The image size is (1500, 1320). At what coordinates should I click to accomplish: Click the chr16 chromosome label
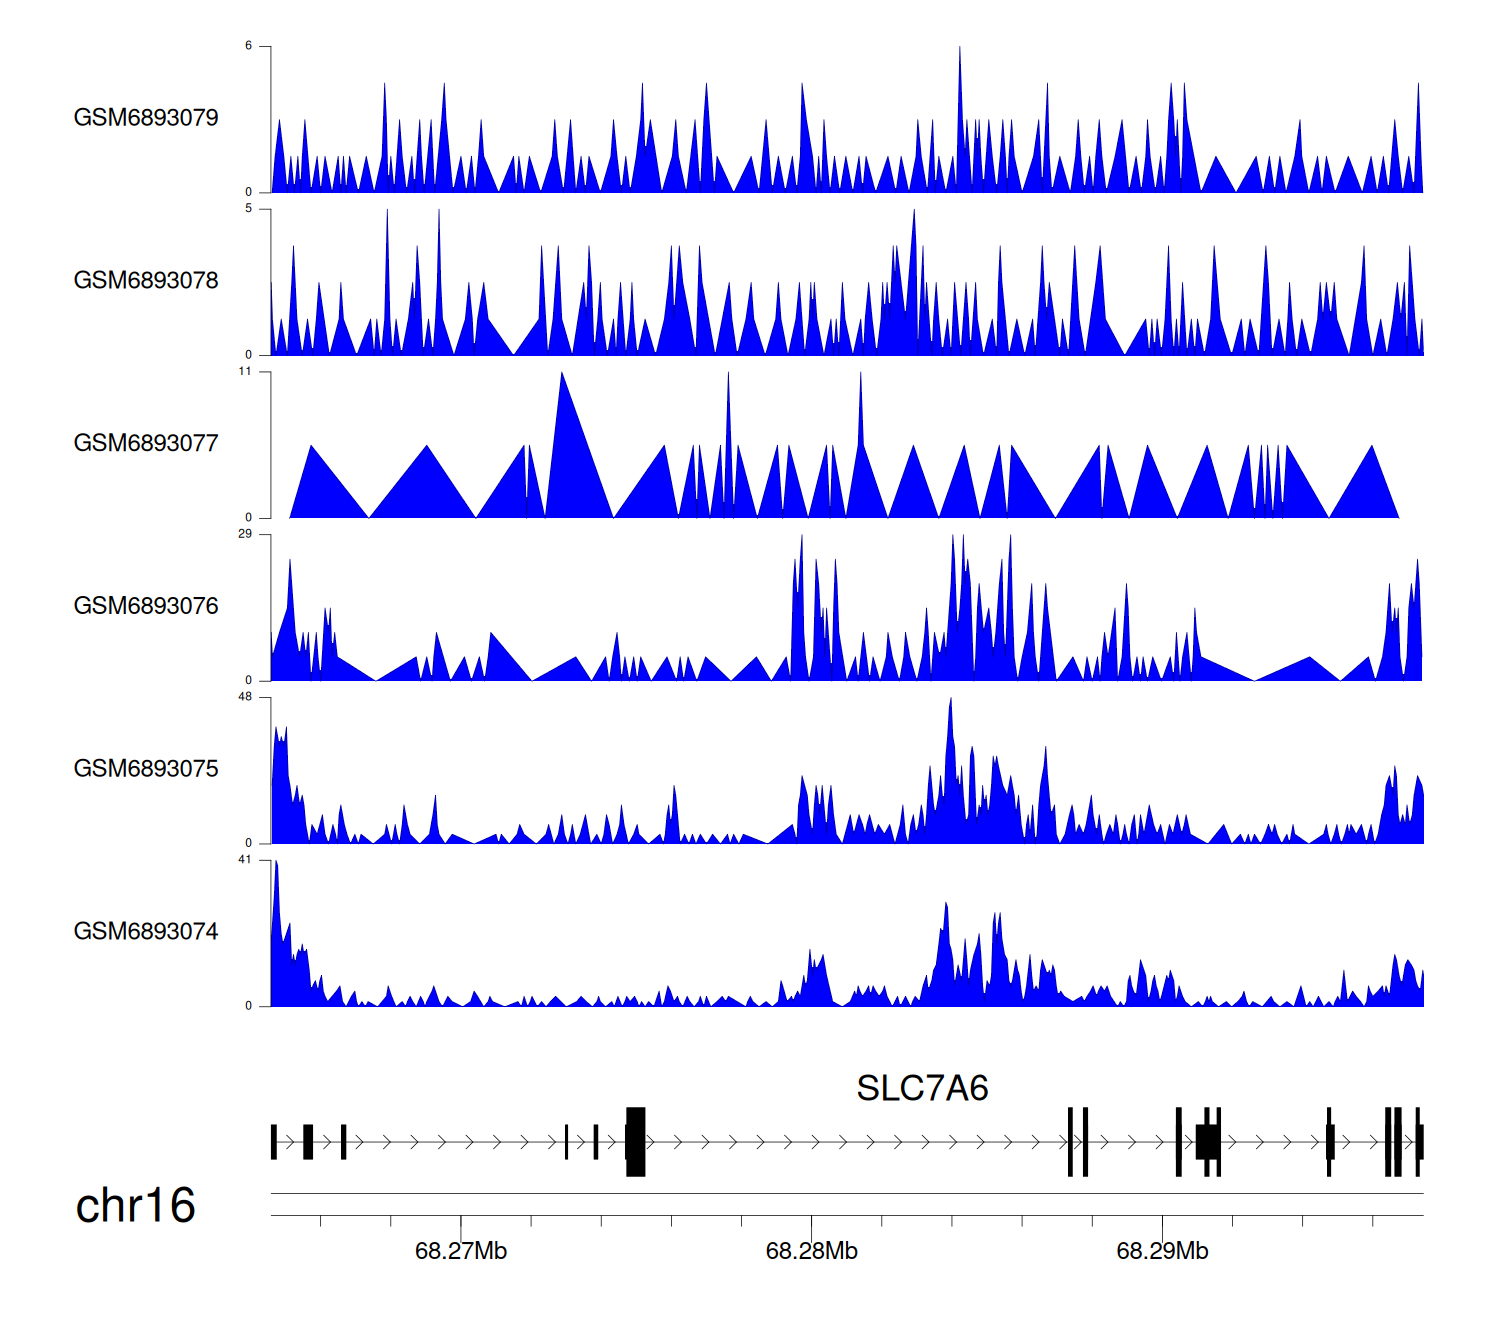click(135, 1205)
